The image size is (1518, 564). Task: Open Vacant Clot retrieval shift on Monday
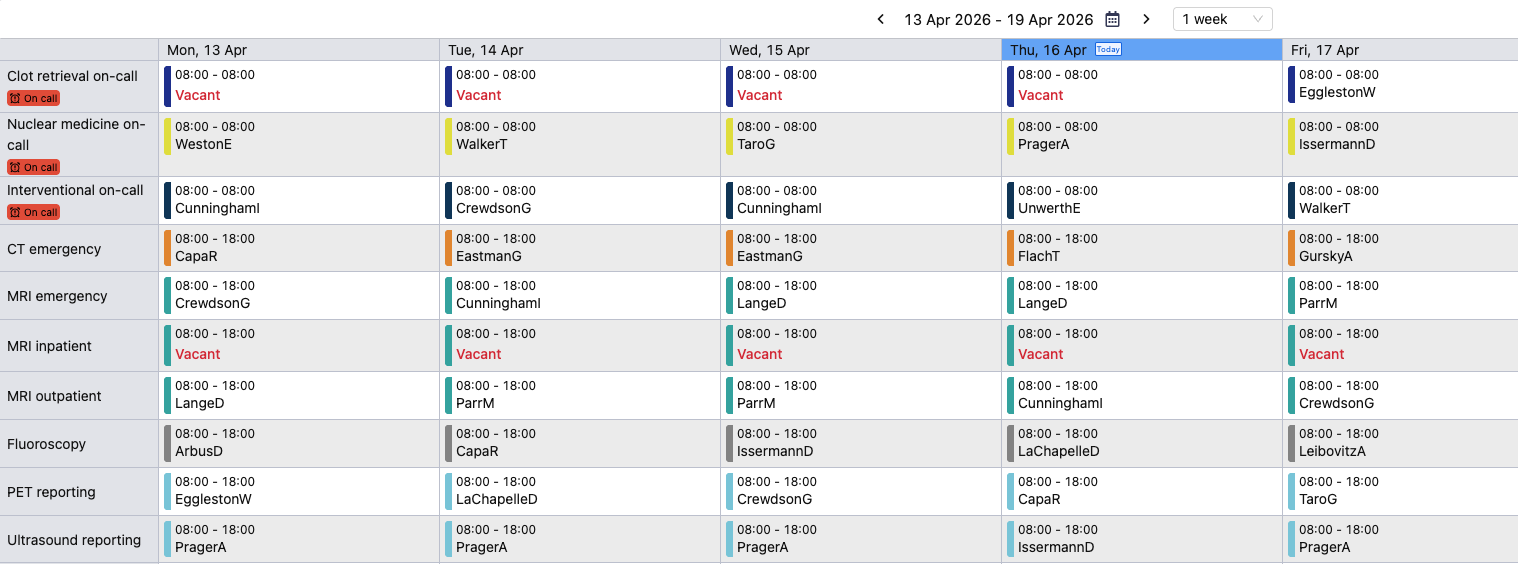(x=198, y=95)
